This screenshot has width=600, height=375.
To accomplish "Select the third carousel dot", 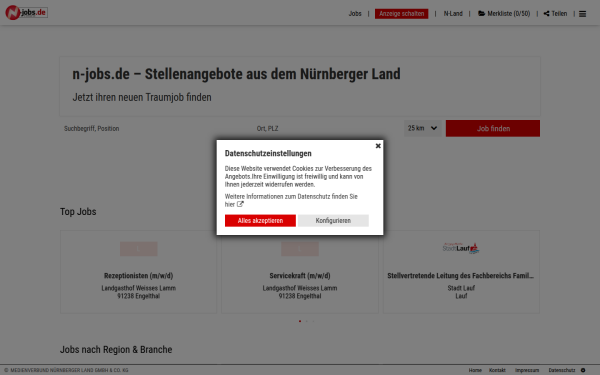I will 313,321.
